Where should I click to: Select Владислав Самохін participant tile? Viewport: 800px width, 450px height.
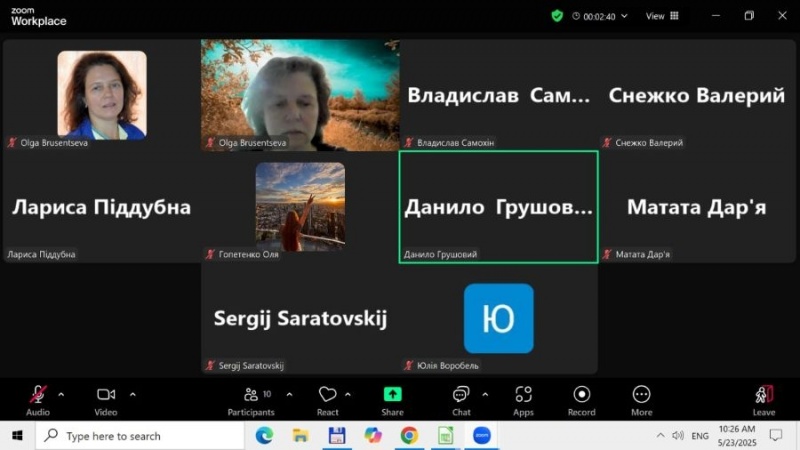(x=498, y=95)
